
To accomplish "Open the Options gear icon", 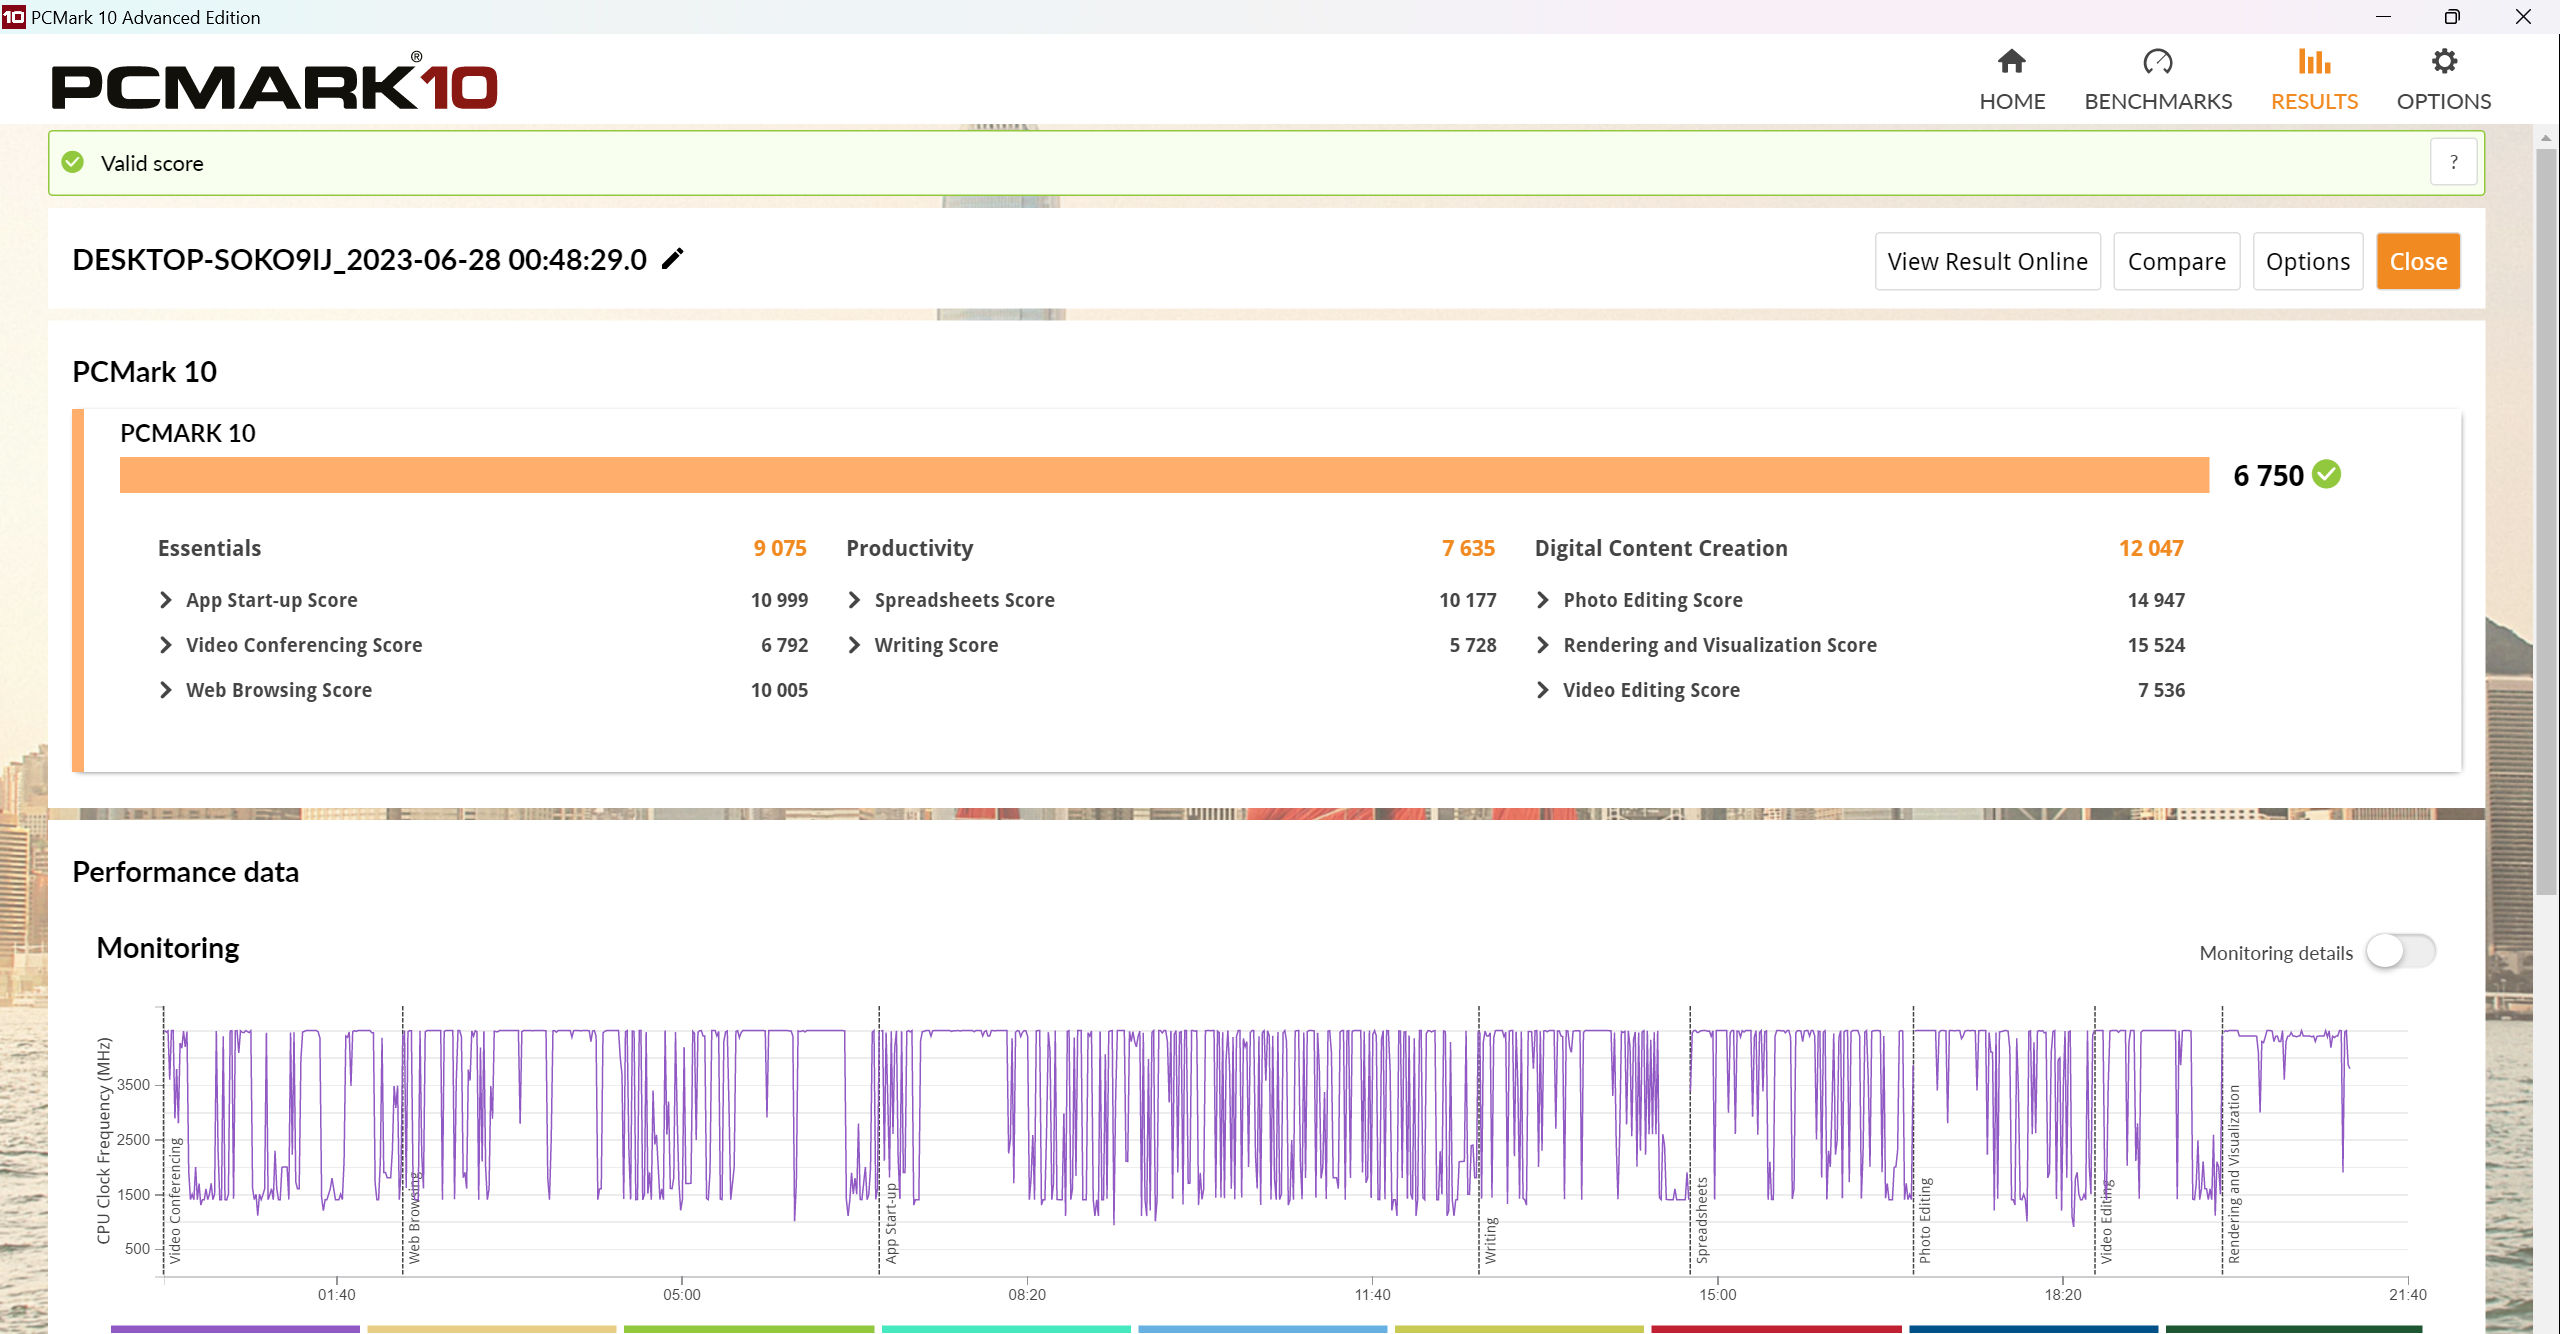I will click(x=2444, y=62).
